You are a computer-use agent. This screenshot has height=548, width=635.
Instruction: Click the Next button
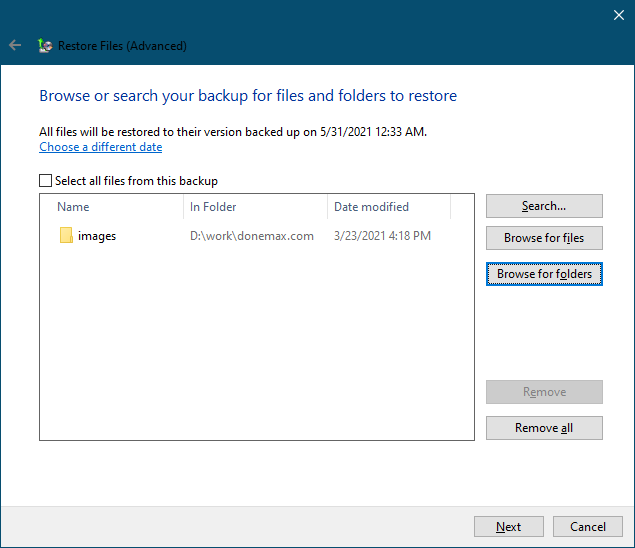[509, 527]
